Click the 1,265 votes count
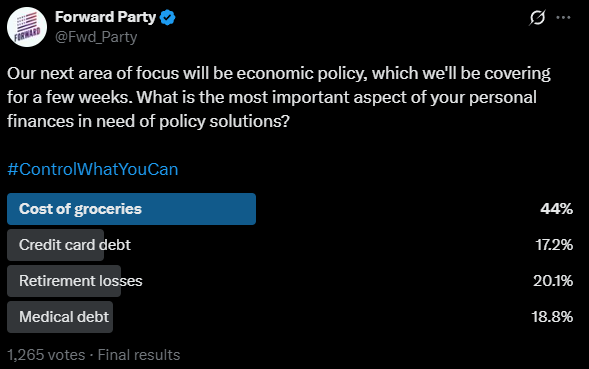The height and width of the screenshot is (369, 589). coord(46,355)
